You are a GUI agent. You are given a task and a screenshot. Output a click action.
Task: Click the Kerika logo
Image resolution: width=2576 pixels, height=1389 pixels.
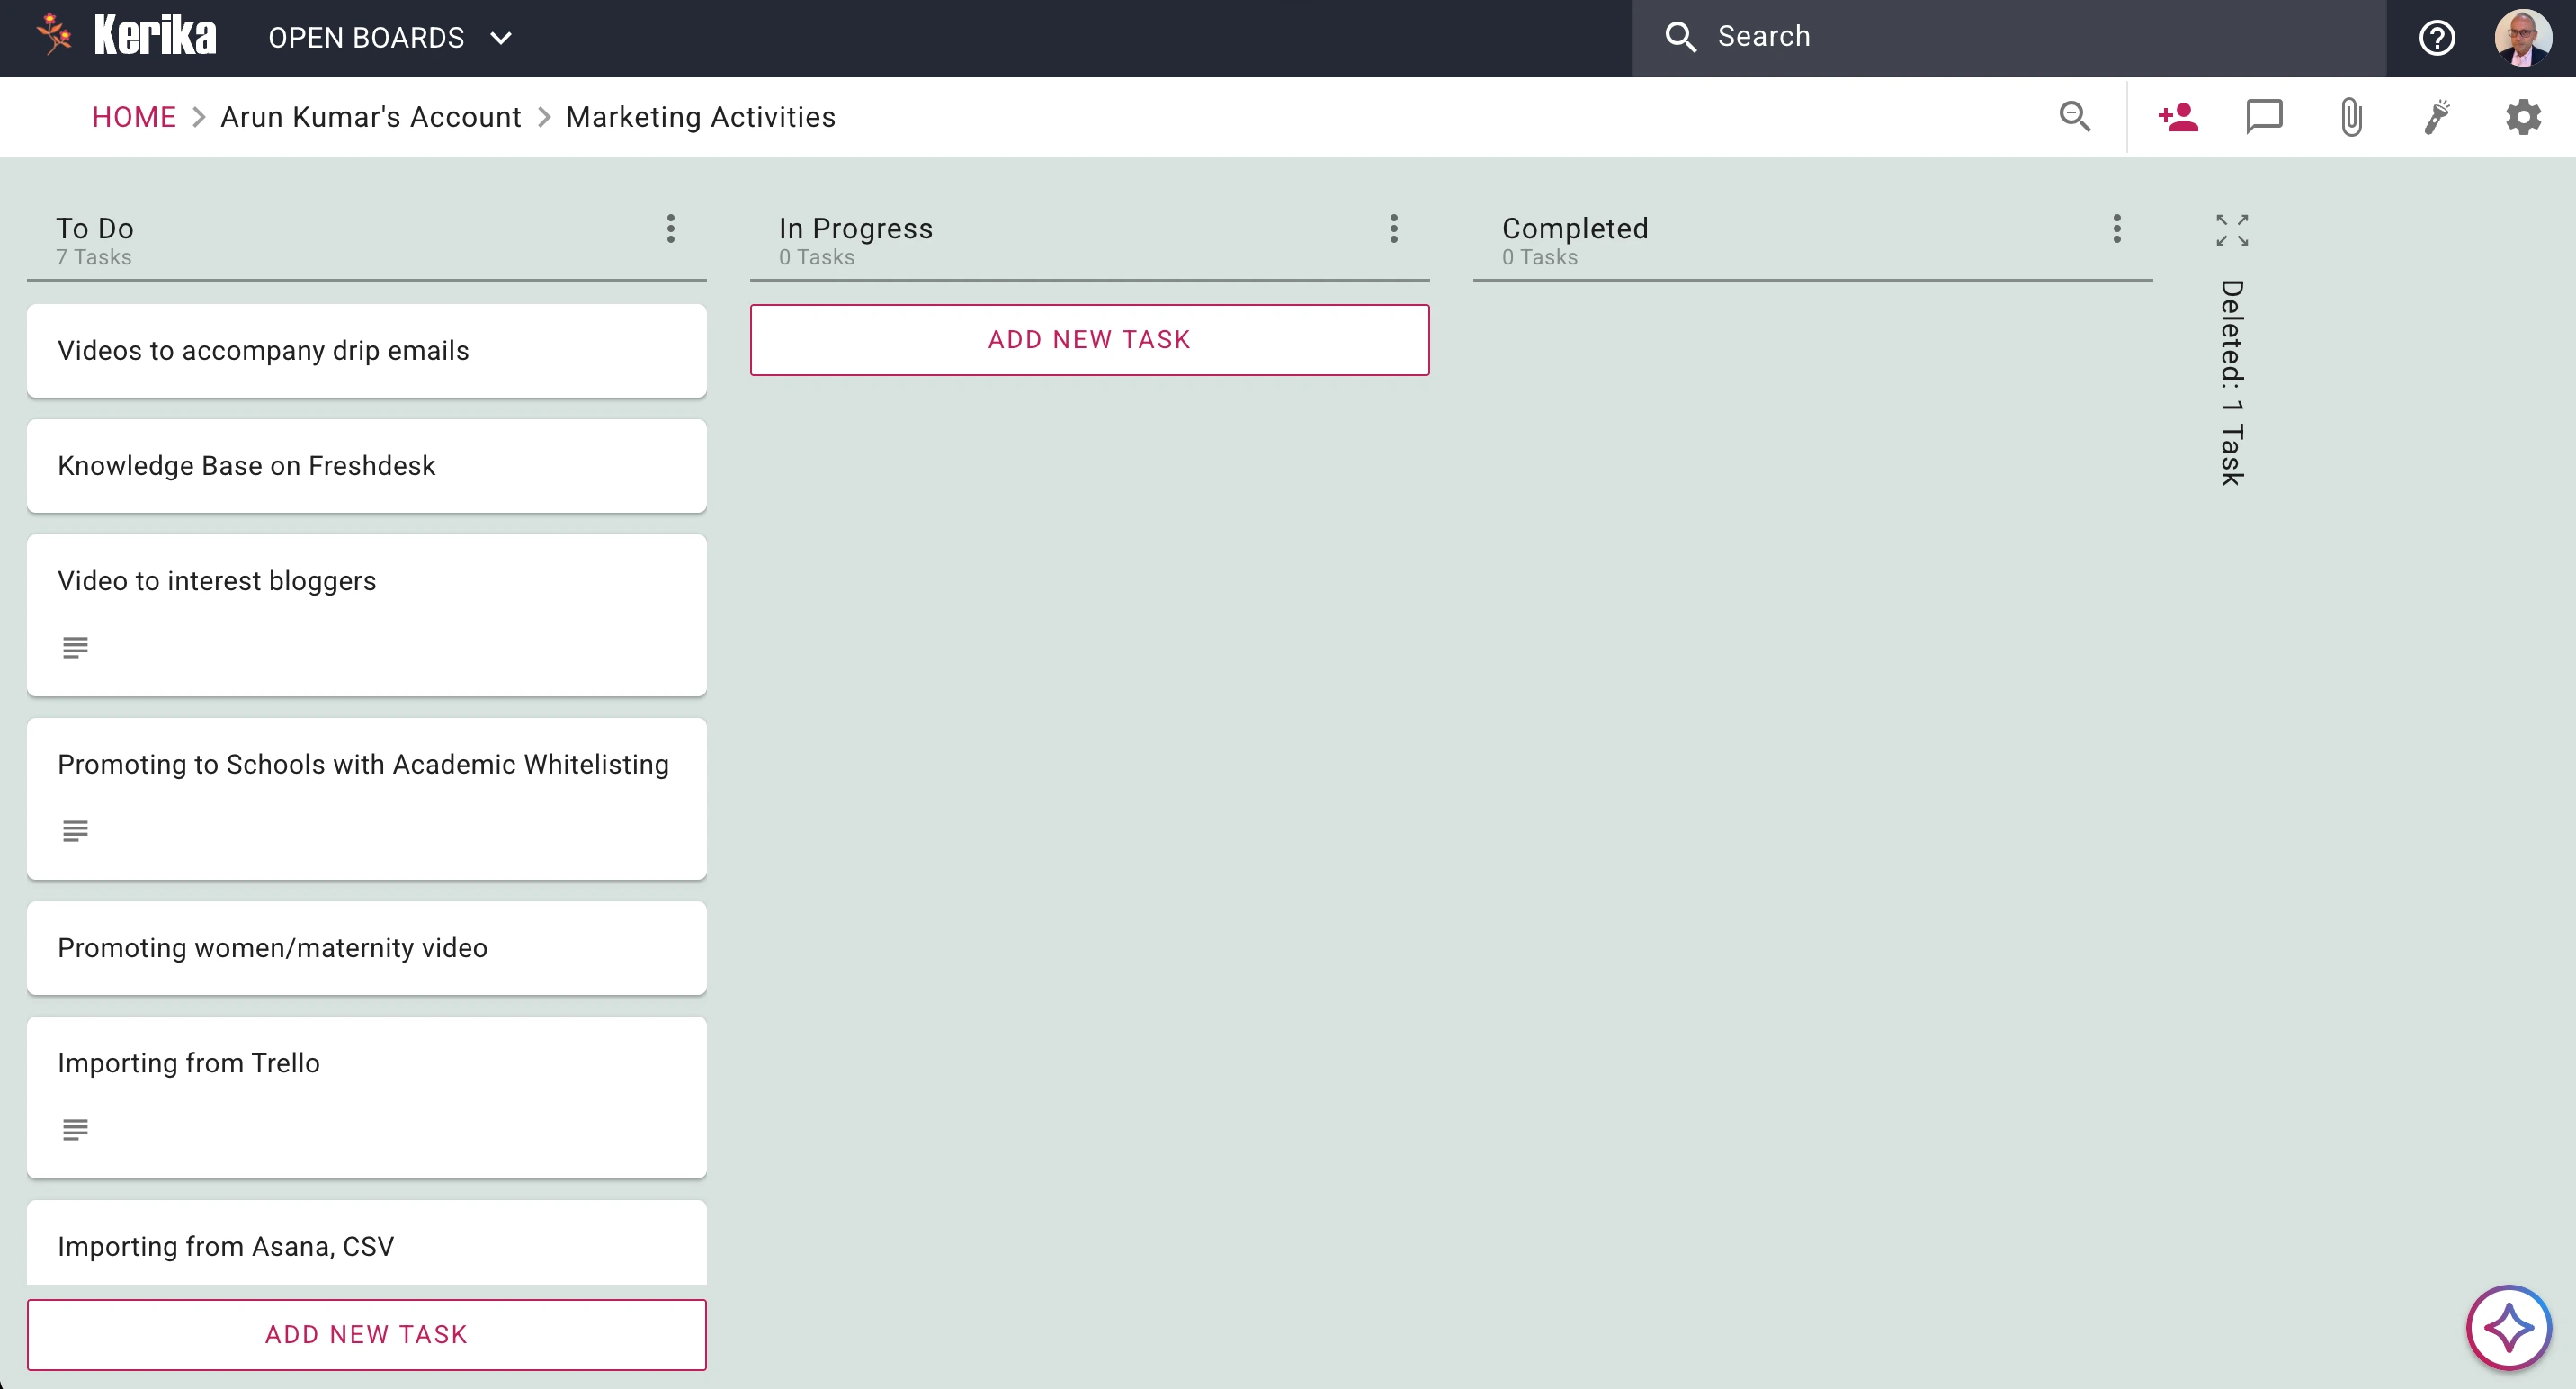[126, 36]
